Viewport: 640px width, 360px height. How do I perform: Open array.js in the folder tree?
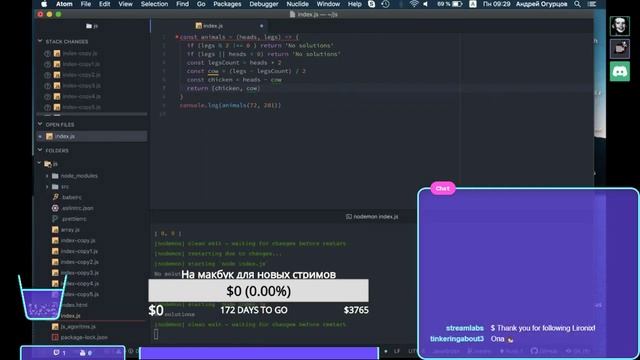coord(70,229)
